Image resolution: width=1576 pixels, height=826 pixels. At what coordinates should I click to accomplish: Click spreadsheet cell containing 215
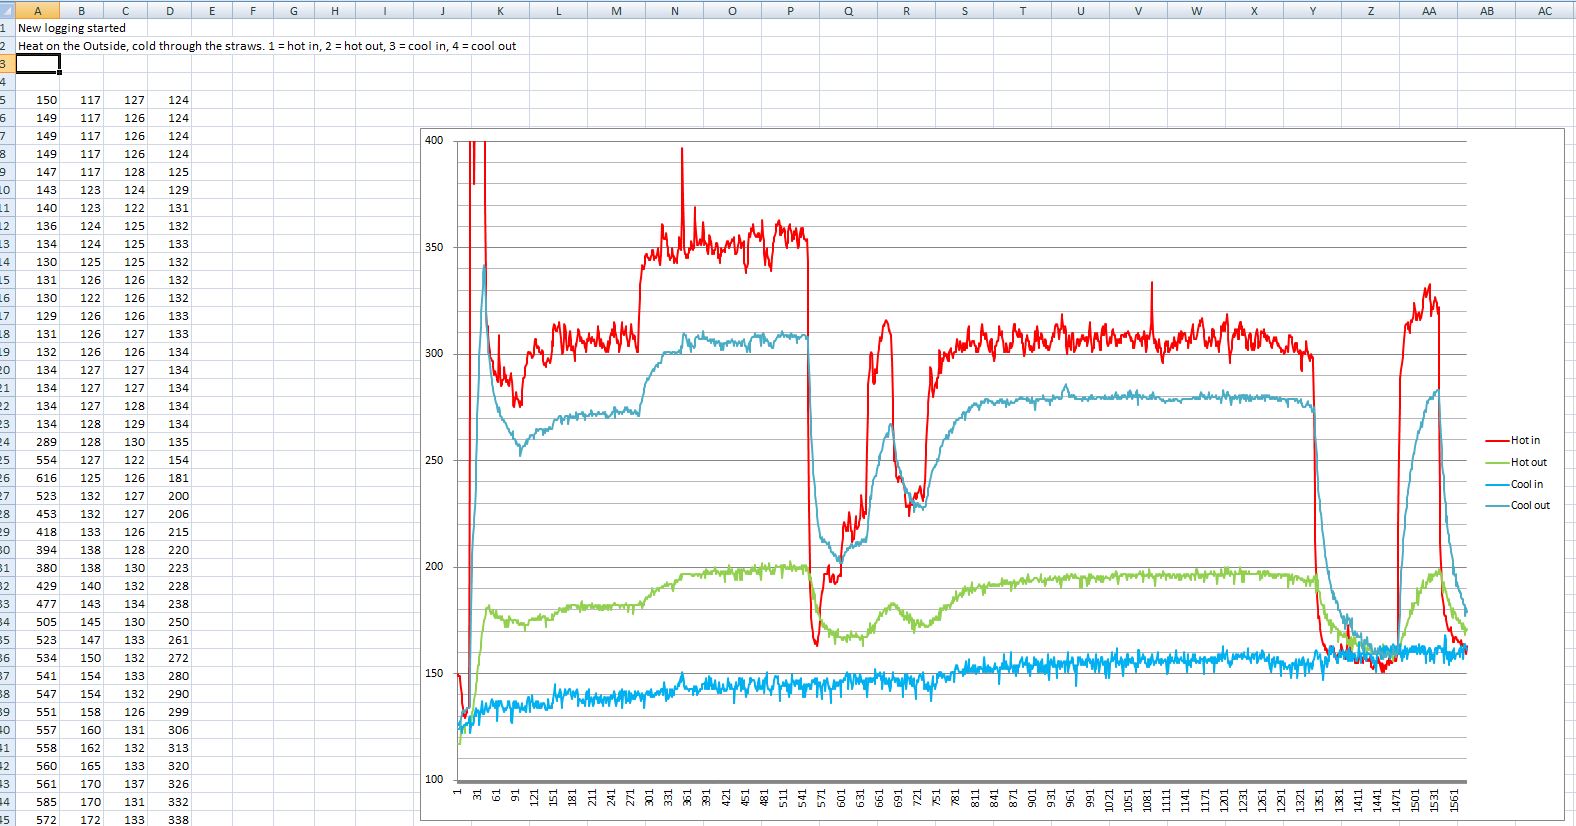point(170,532)
